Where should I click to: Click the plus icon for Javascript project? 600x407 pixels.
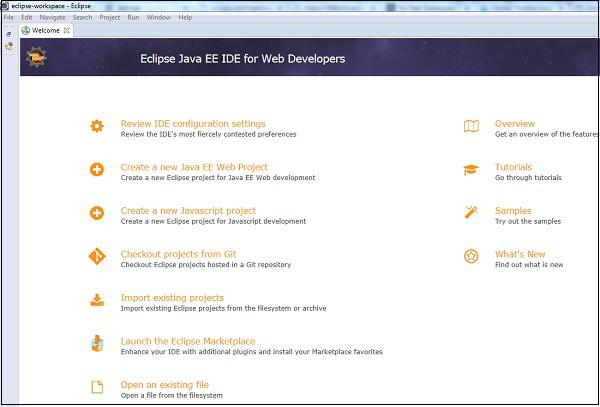[97, 213]
